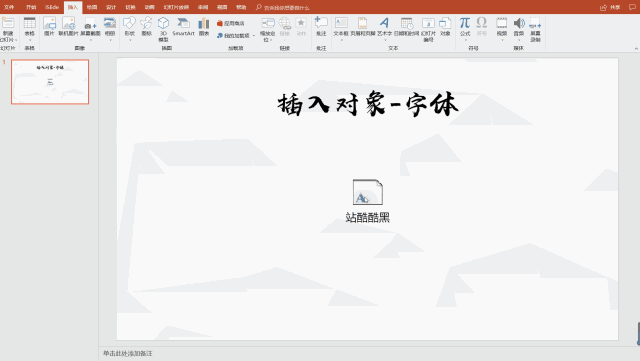
Task: Insert a Chart (图表)
Action: 204,27
